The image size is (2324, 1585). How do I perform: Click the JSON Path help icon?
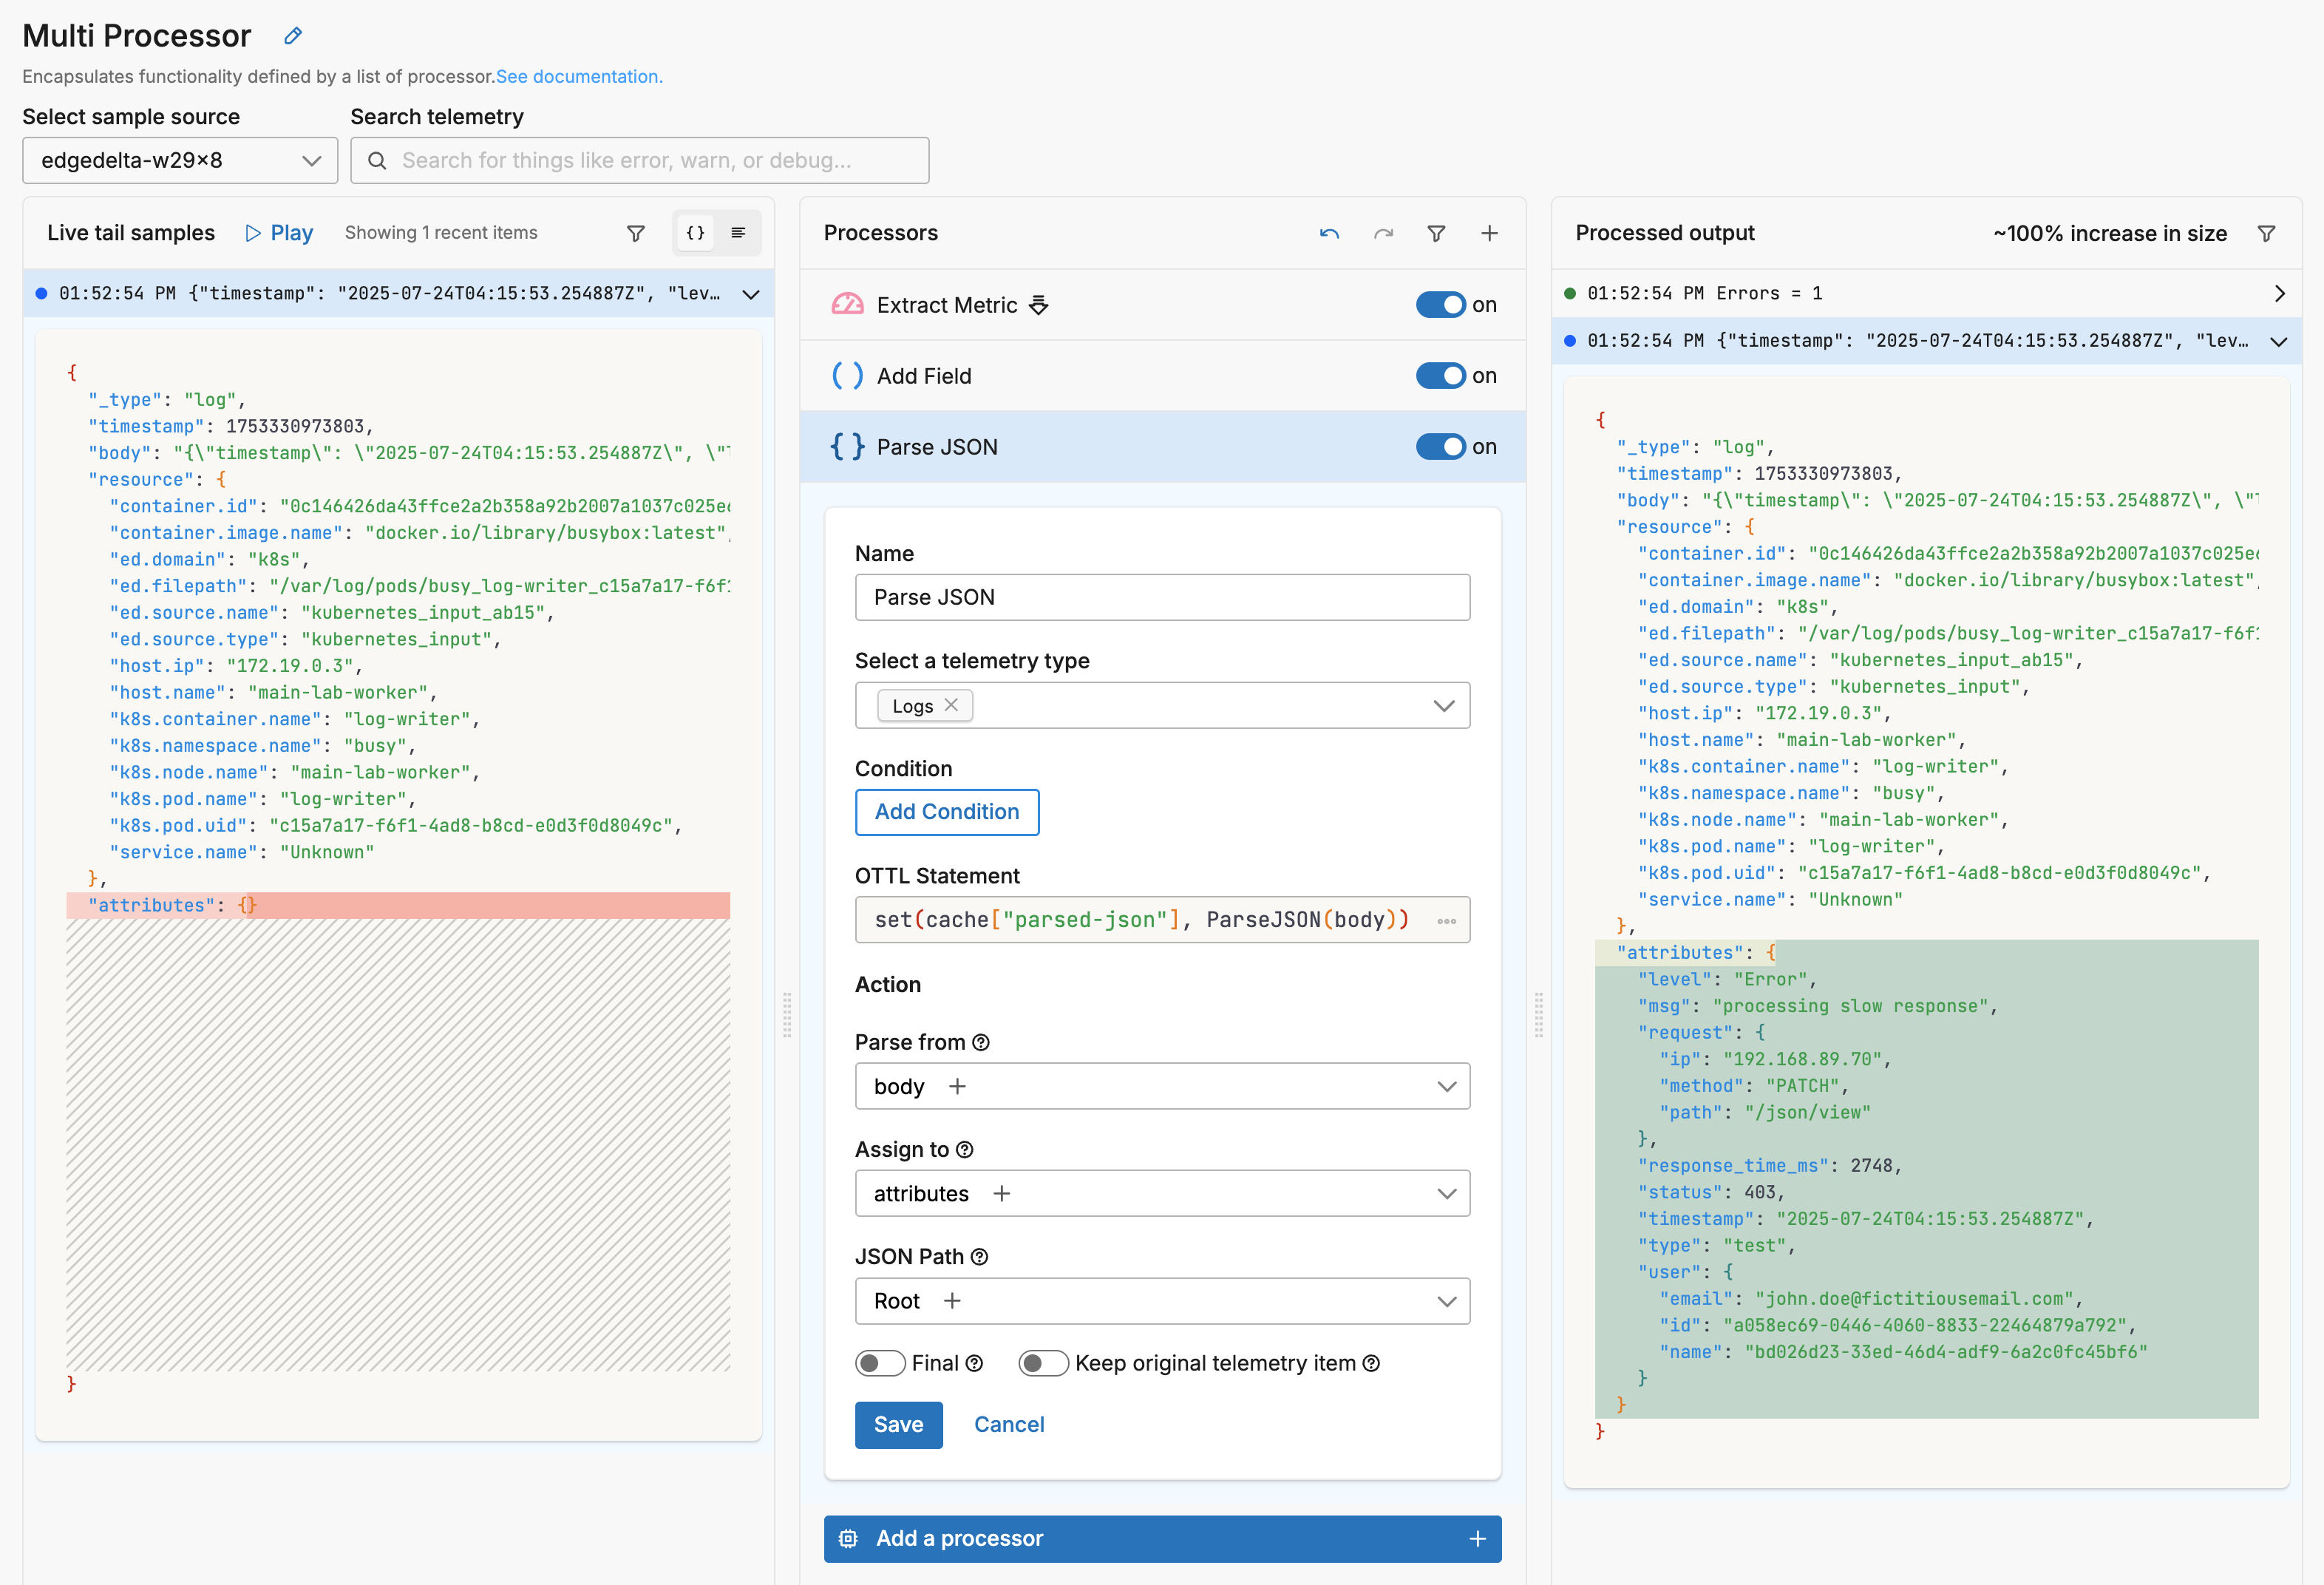(x=979, y=1257)
